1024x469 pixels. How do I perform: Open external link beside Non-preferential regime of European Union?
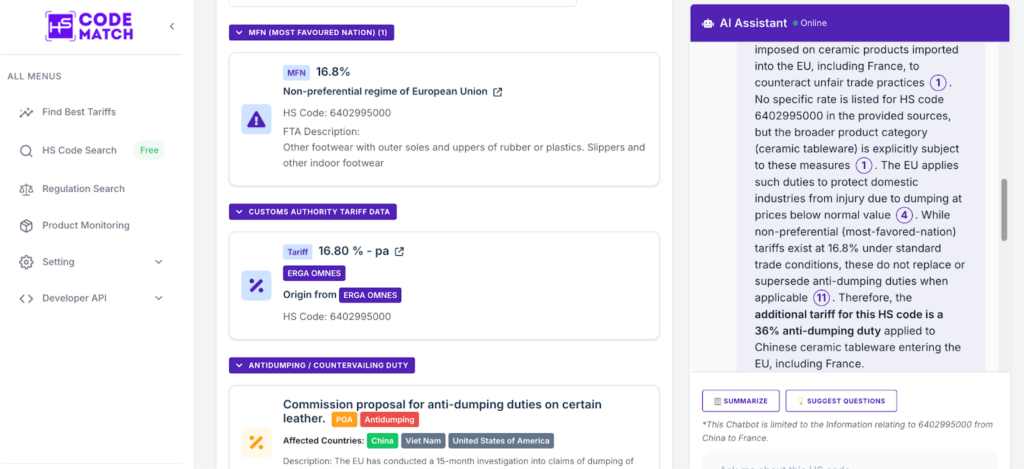click(498, 92)
